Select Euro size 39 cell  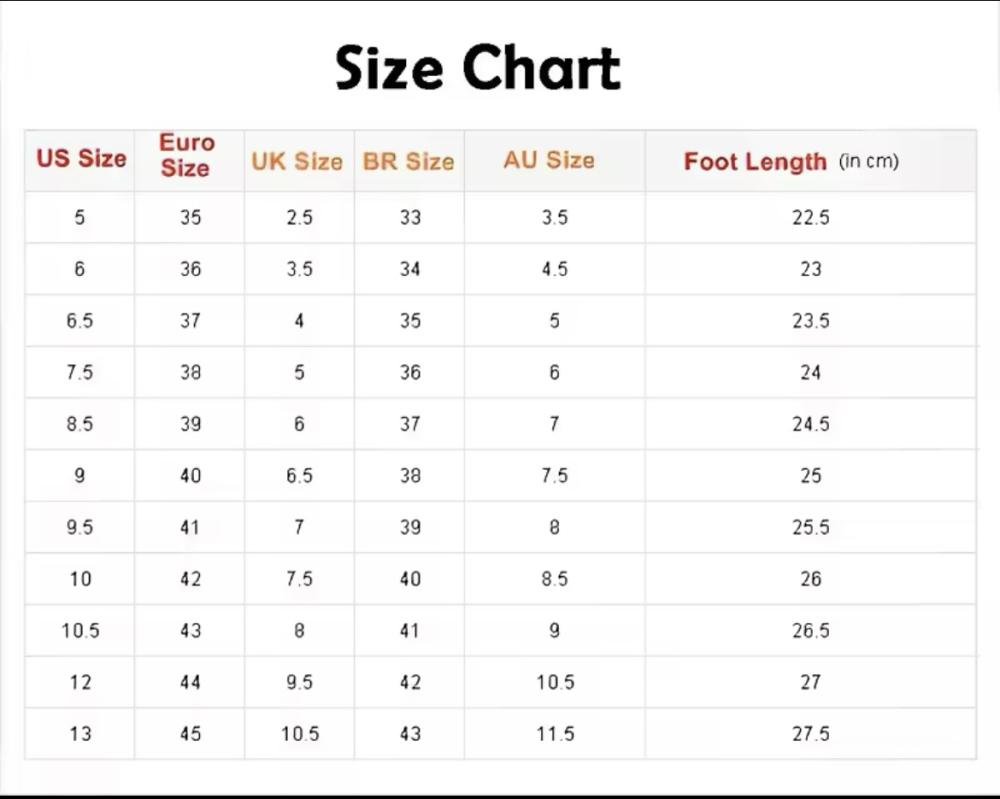(189, 424)
